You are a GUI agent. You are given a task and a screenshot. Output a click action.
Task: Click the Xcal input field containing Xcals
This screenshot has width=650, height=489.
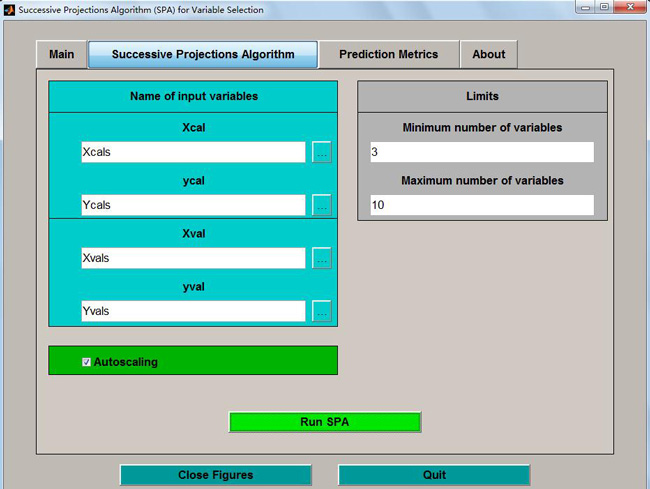pyautogui.click(x=193, y=152)
